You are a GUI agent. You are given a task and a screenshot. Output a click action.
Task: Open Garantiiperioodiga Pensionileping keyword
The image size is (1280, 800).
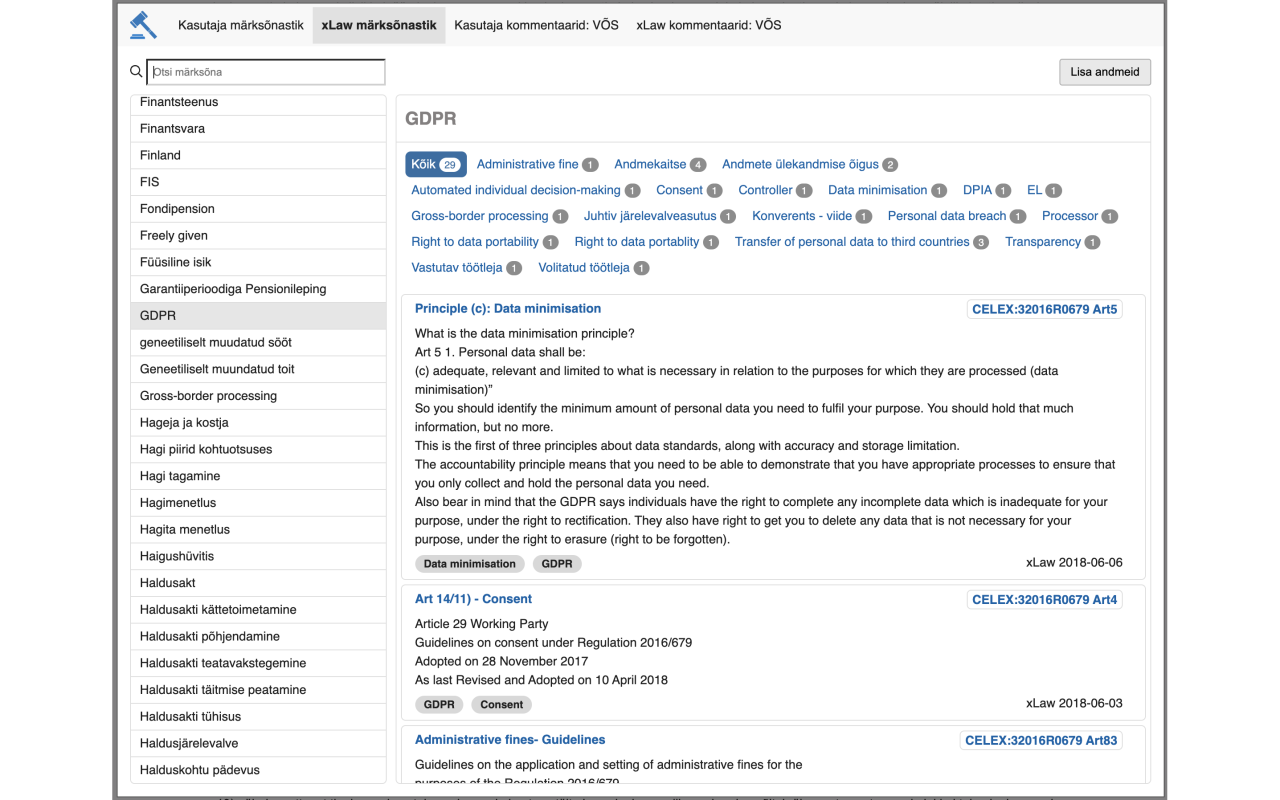click(x=258, y=289)
